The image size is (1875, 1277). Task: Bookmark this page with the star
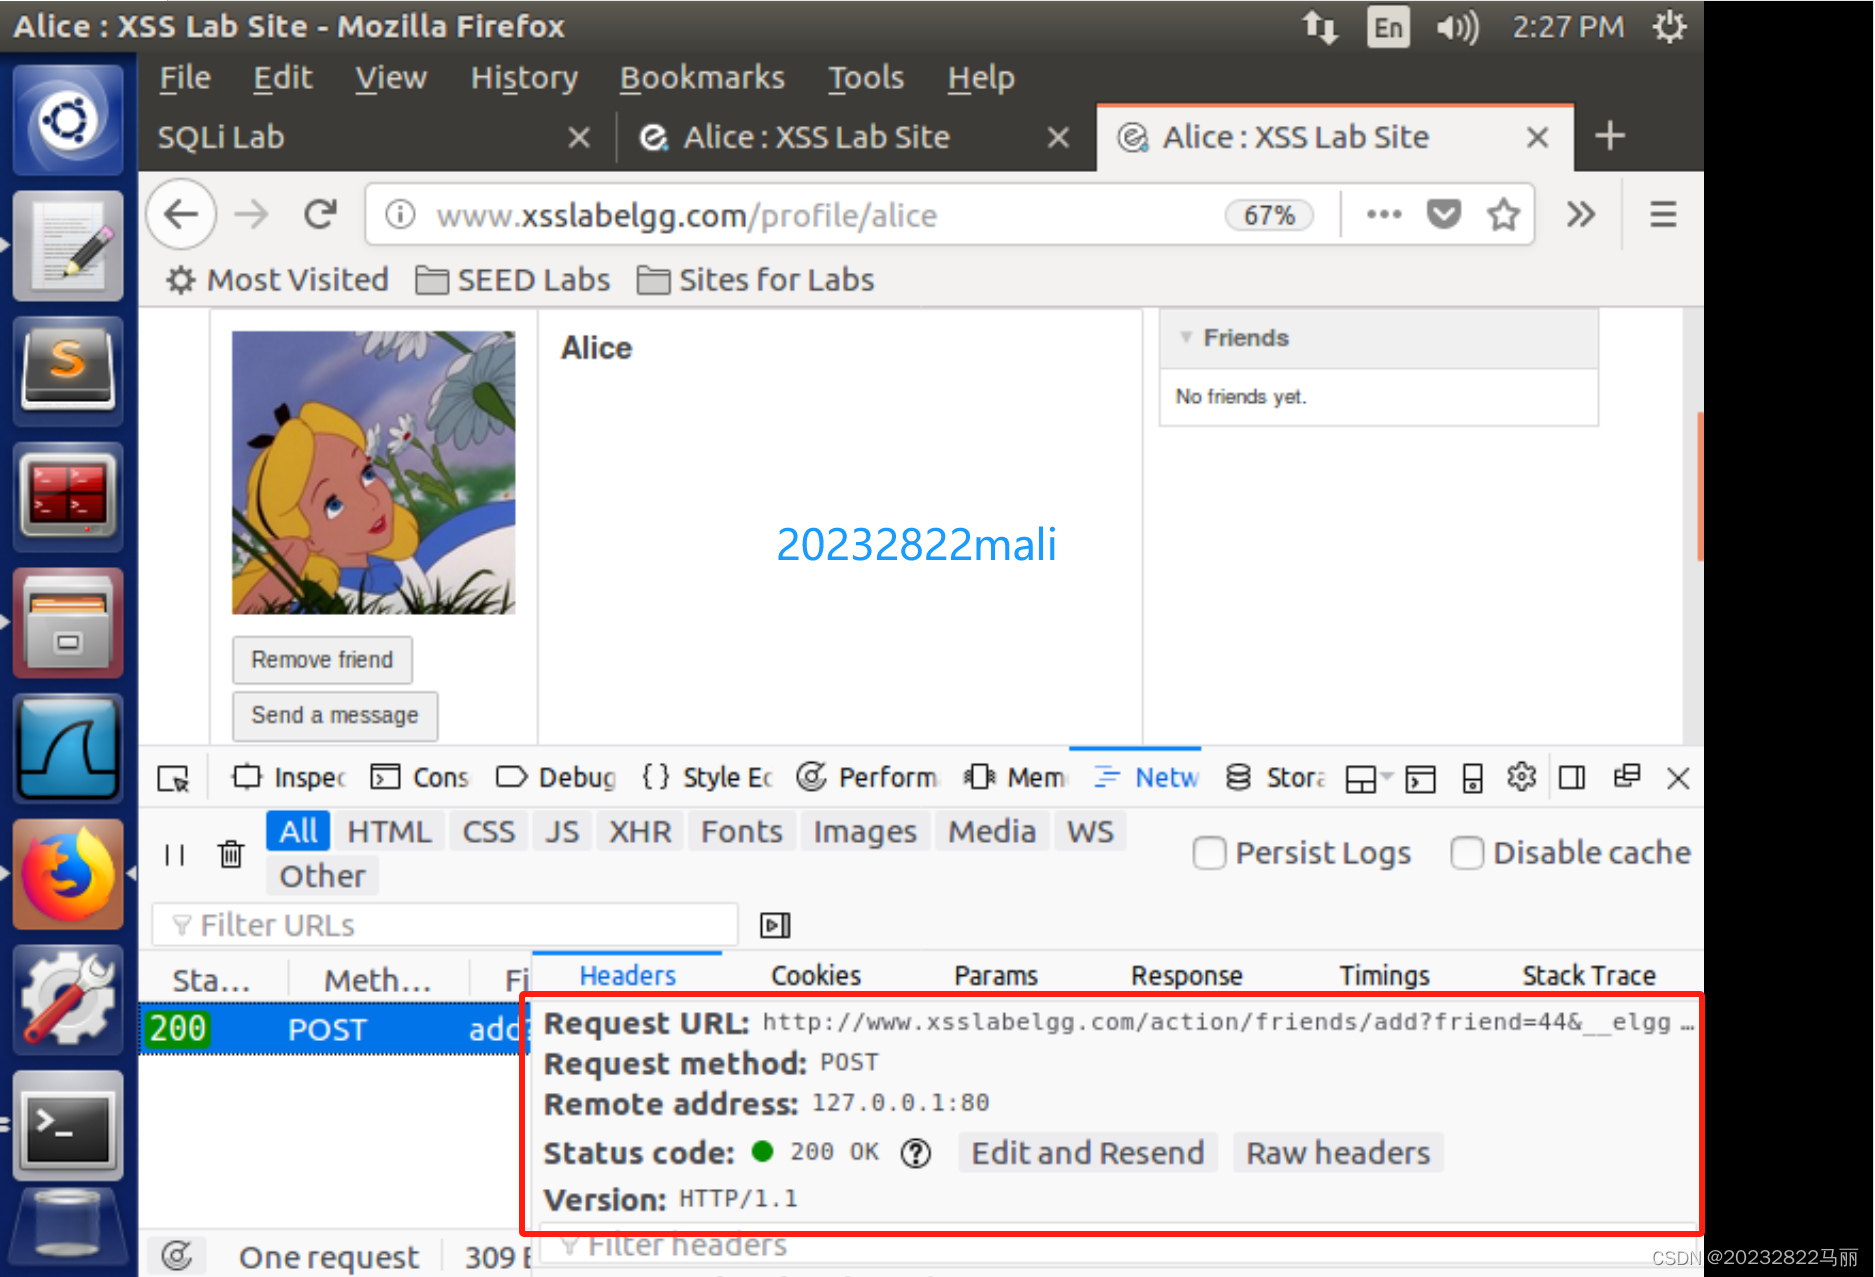pyautogui.click(x=1503, y=214)
